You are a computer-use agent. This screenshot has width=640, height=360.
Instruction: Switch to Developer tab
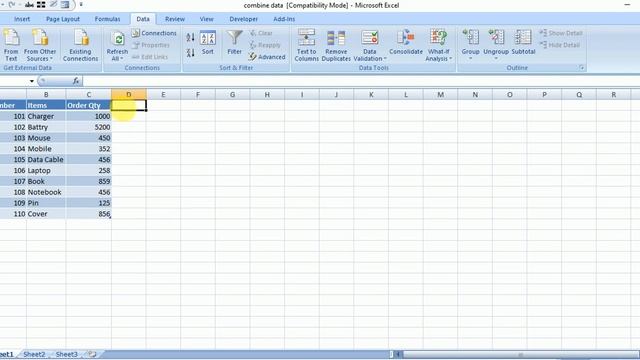tap(243, 19)
